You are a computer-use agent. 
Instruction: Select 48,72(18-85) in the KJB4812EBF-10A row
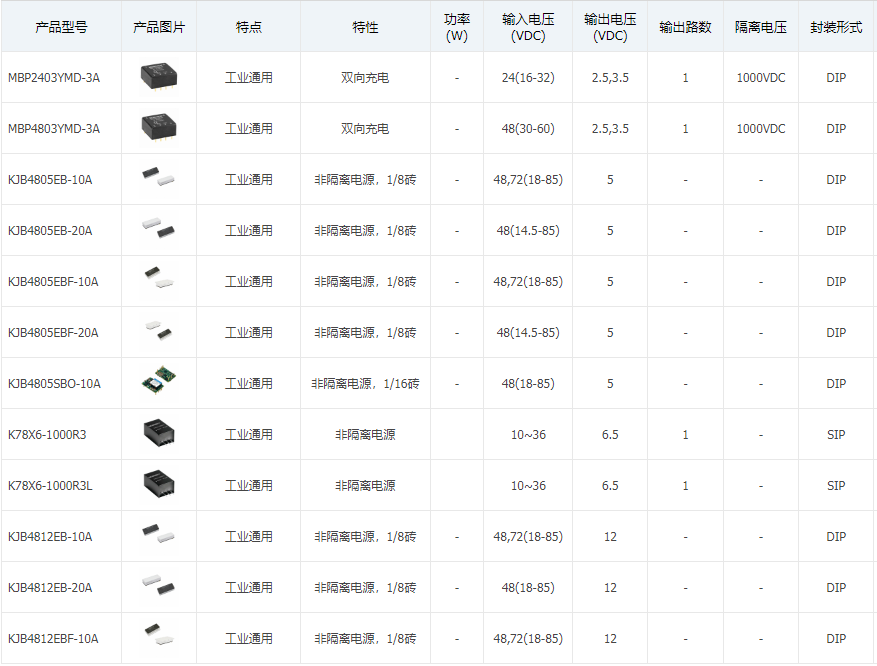coord(528,639)
